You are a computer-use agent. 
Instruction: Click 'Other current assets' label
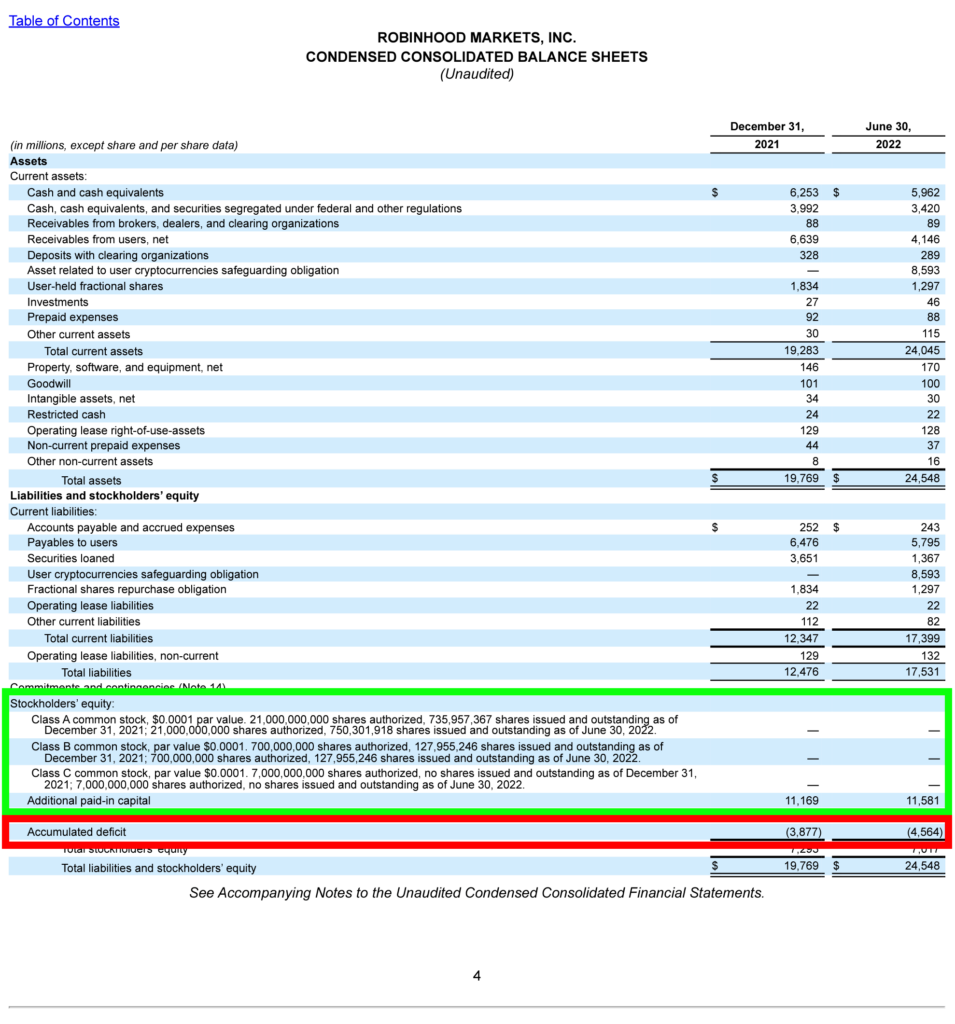78,334
